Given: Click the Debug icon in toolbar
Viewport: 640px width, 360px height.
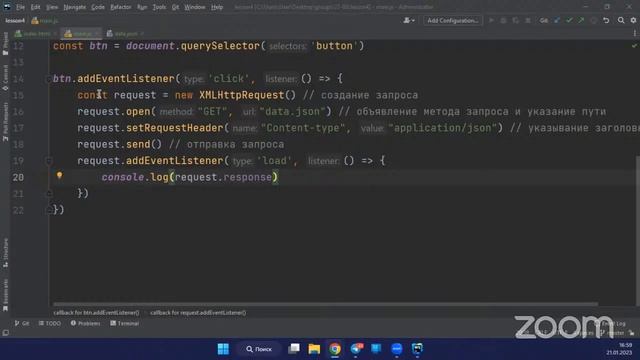Looking at the screenshot, I should (503, 20).
